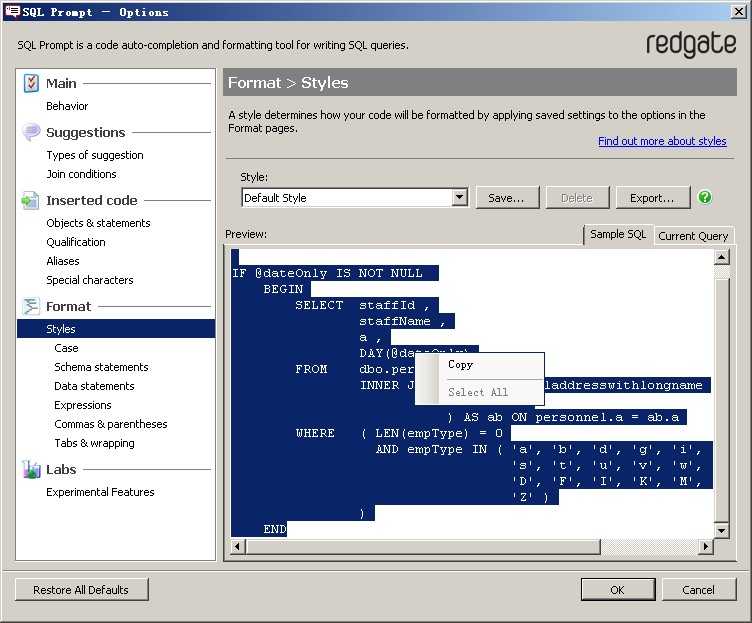Screen dimensions: 752x623
Task: Open the Behavior options page
Action: [x=67, y=106]
